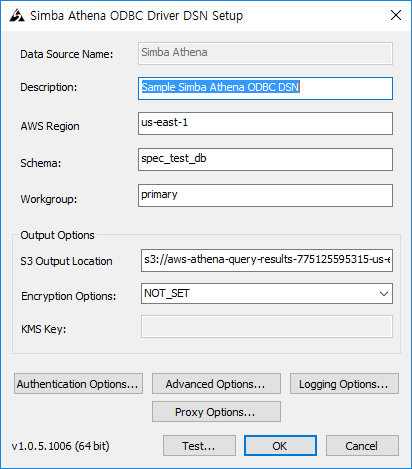Open Authentication Options
The image size is (412, 469).
(x=78, y=384)
